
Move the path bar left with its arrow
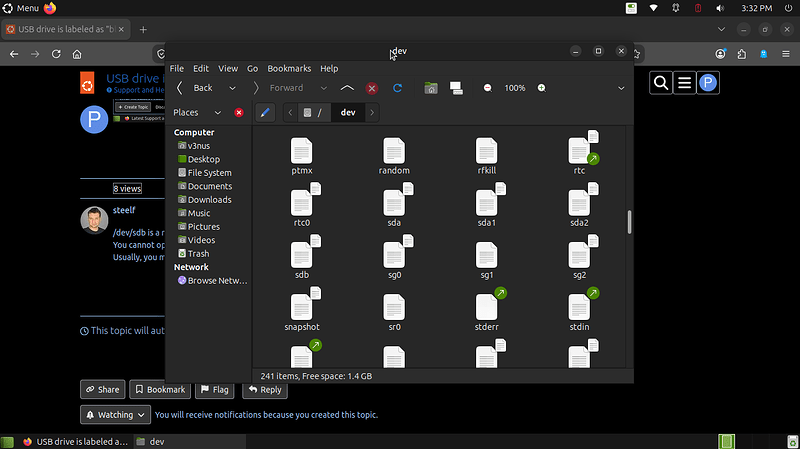290,113
